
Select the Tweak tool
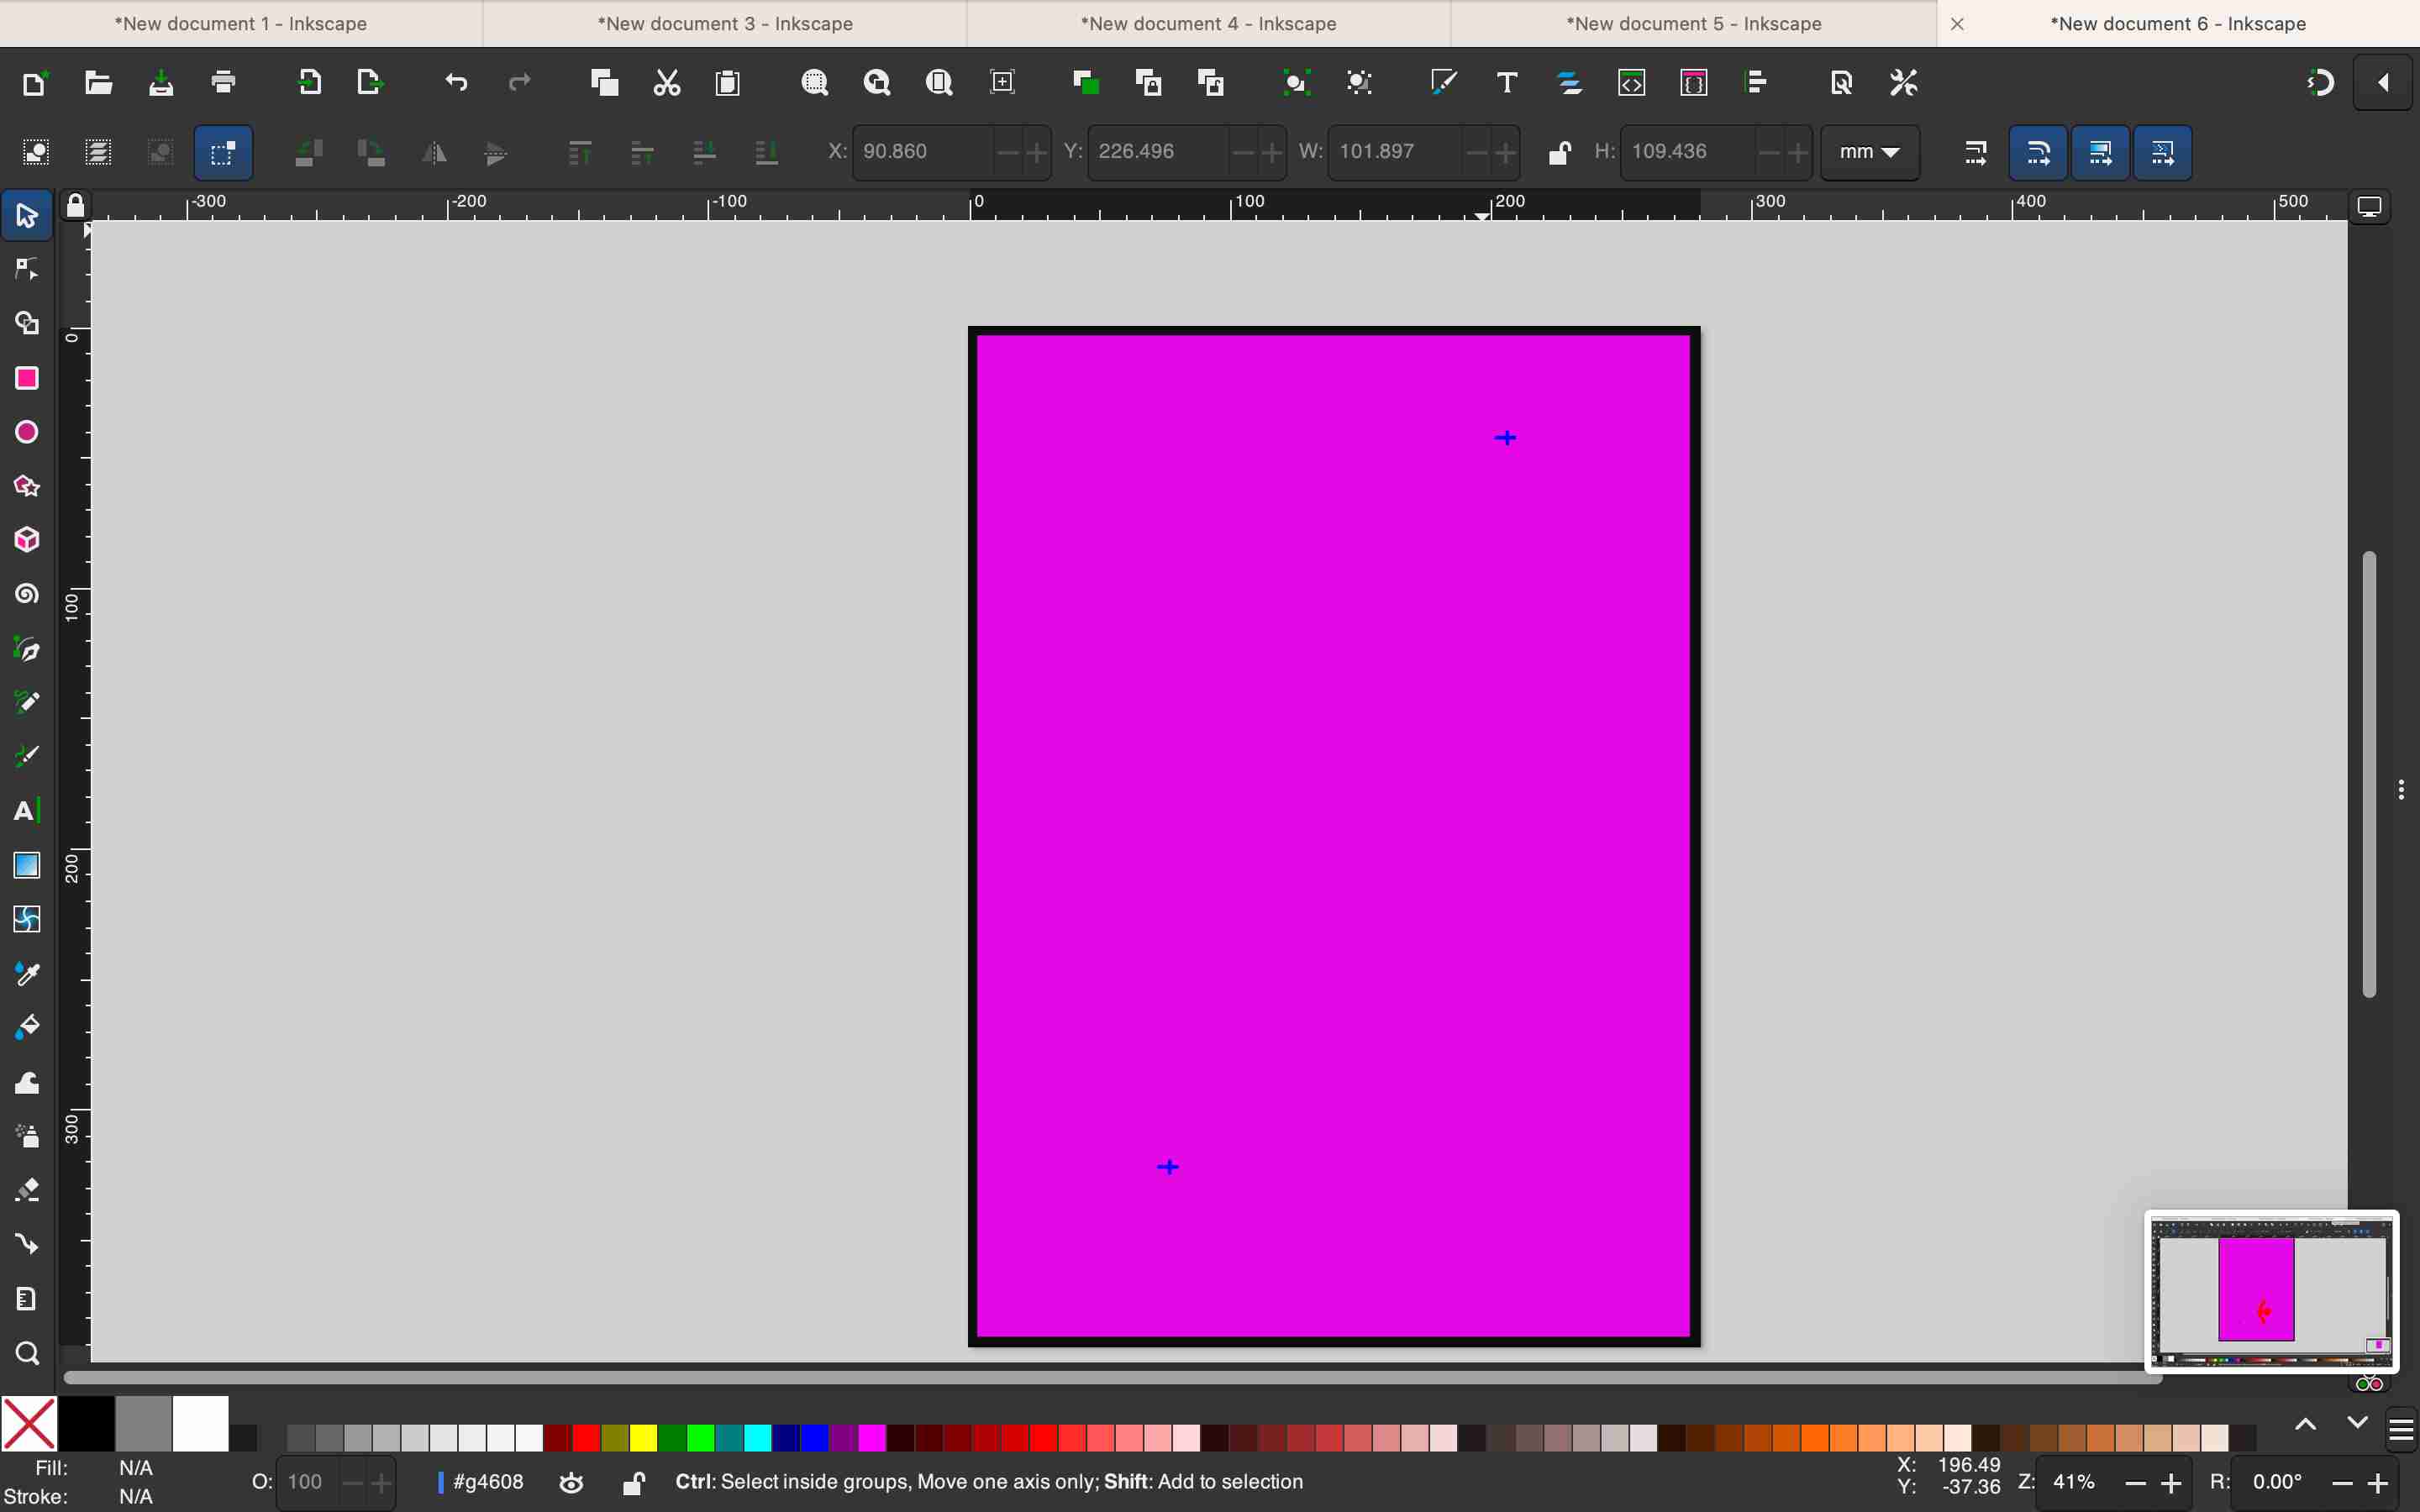click(x=27, y=1083)
